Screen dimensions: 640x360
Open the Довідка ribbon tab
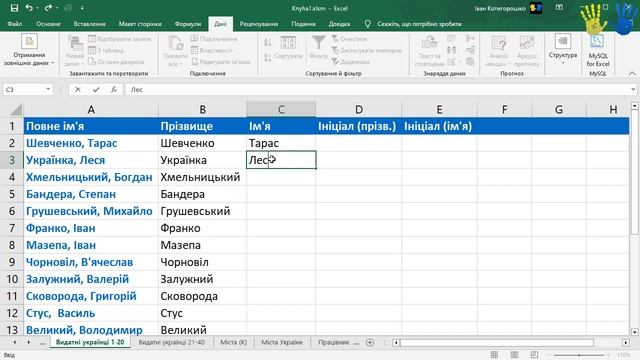pos(339,24)
